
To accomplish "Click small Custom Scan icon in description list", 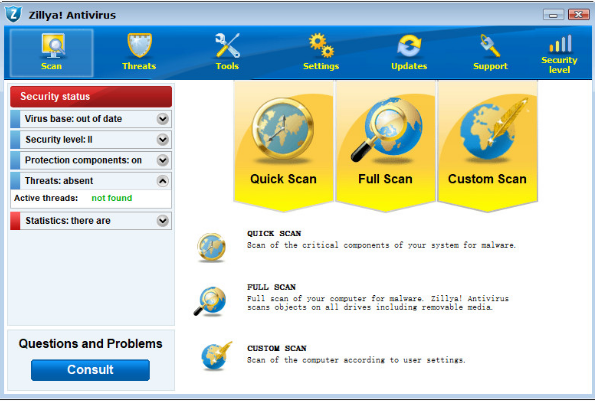I will [x=216, y=355].
